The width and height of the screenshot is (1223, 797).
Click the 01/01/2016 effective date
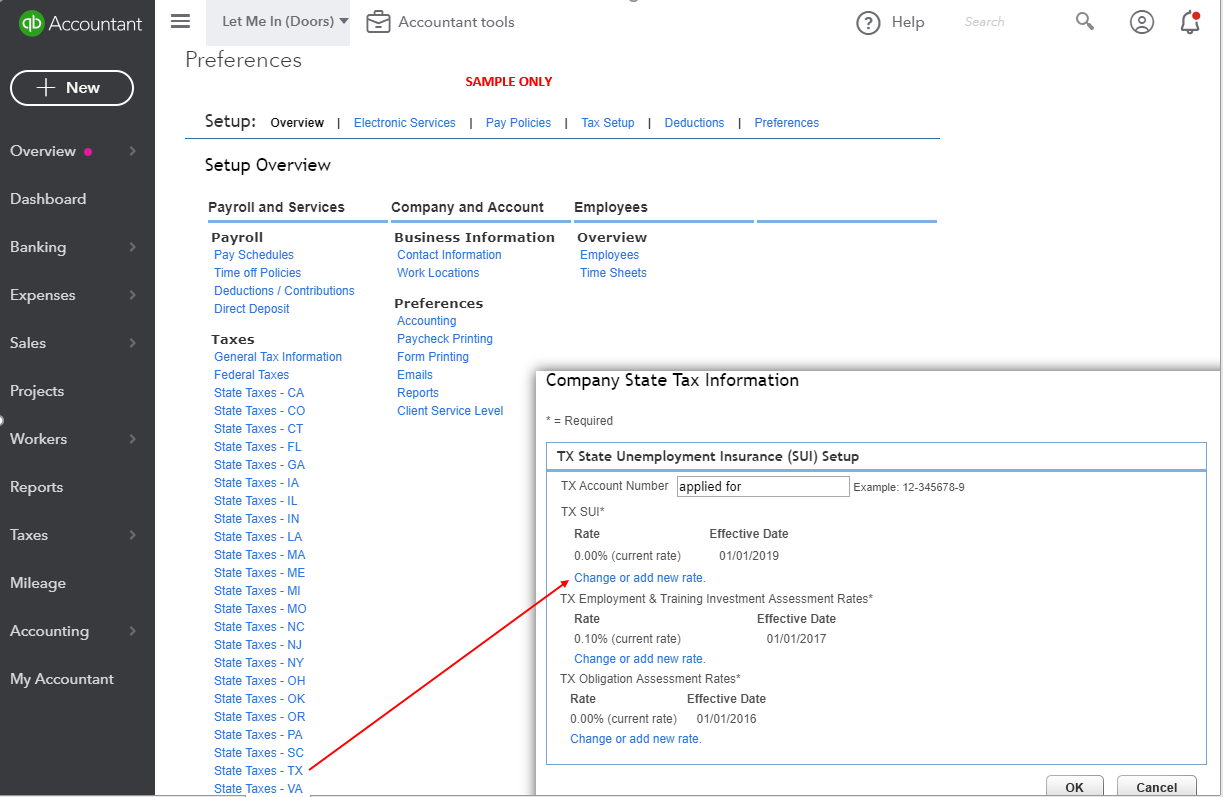click(x=727, y=719)
